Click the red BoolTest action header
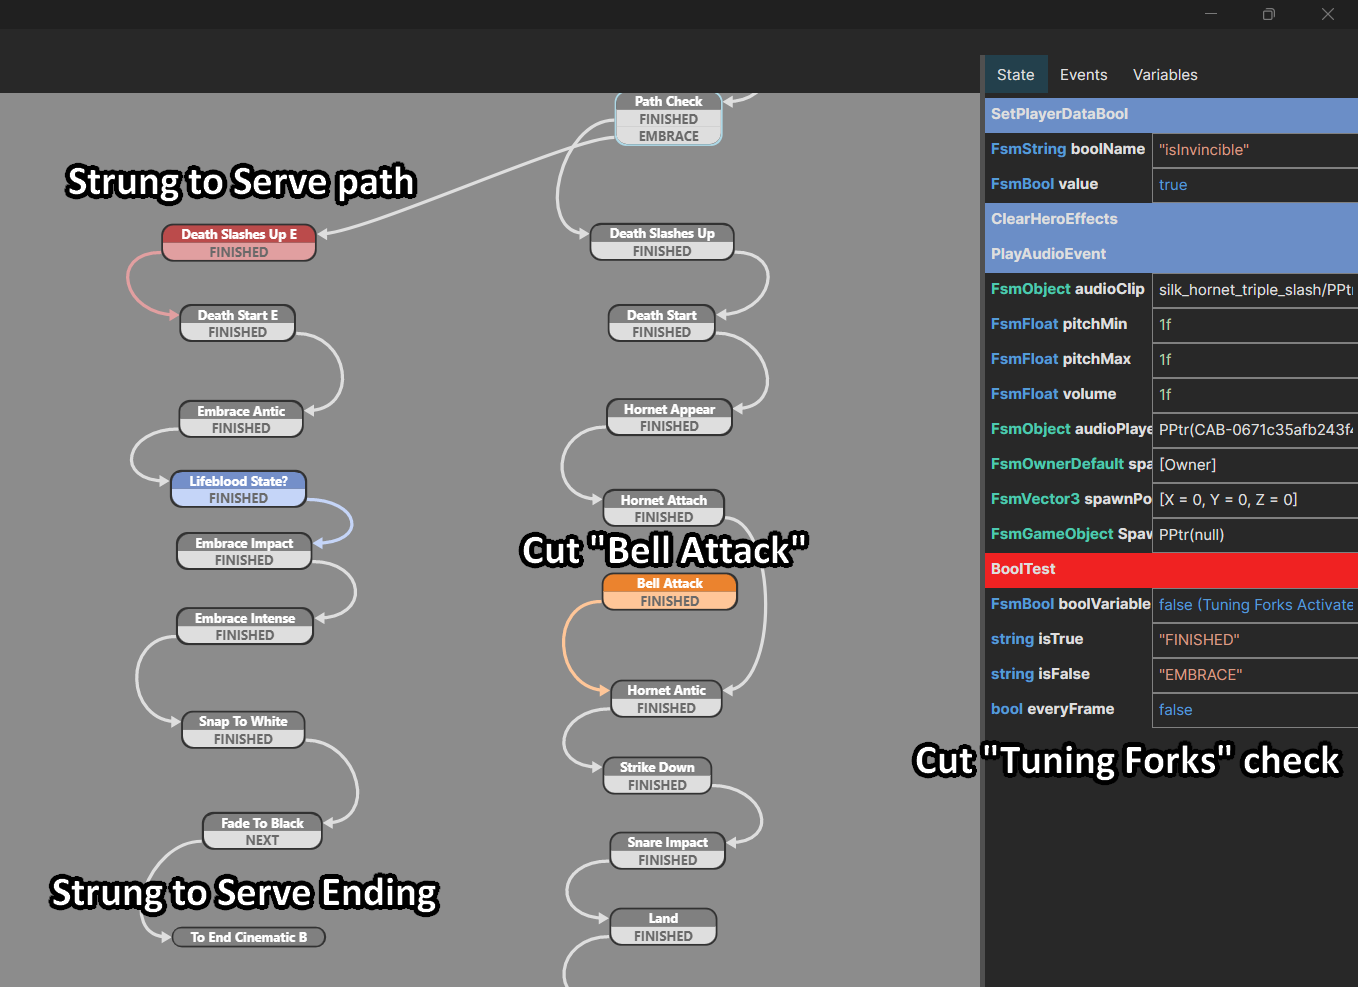The width and height of the screenshot is (1358, 987). (1170, 569)
